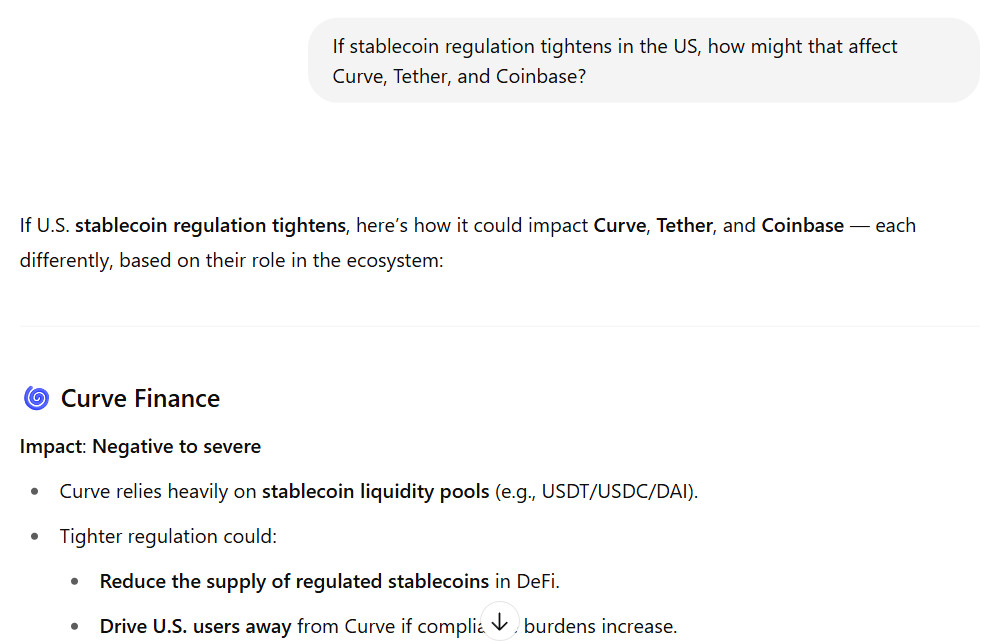Select the "Impact: Negative to severe" line
The height and width of the screenshot is (641, 997).
point(140,446)
